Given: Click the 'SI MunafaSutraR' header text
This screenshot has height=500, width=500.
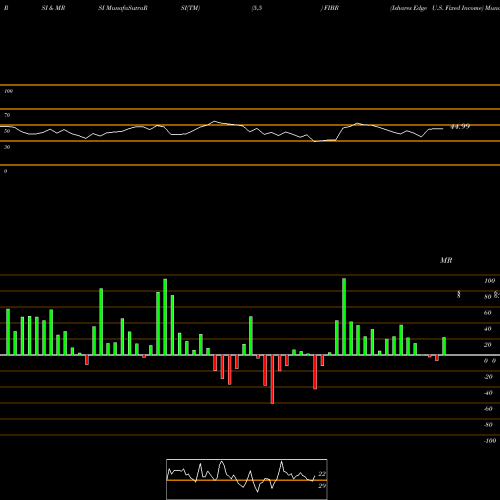Looking at the screenshot, I should tap(123, 8).
